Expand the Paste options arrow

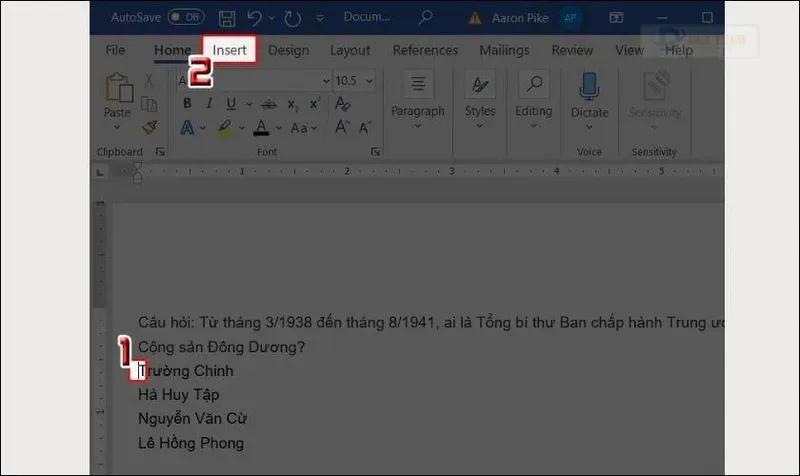point(117,127)
